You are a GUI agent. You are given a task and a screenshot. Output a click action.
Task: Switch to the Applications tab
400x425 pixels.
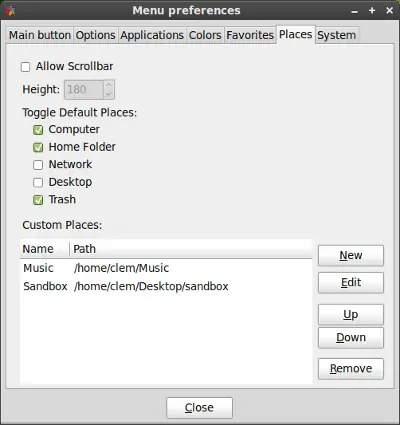click(152, 35)
